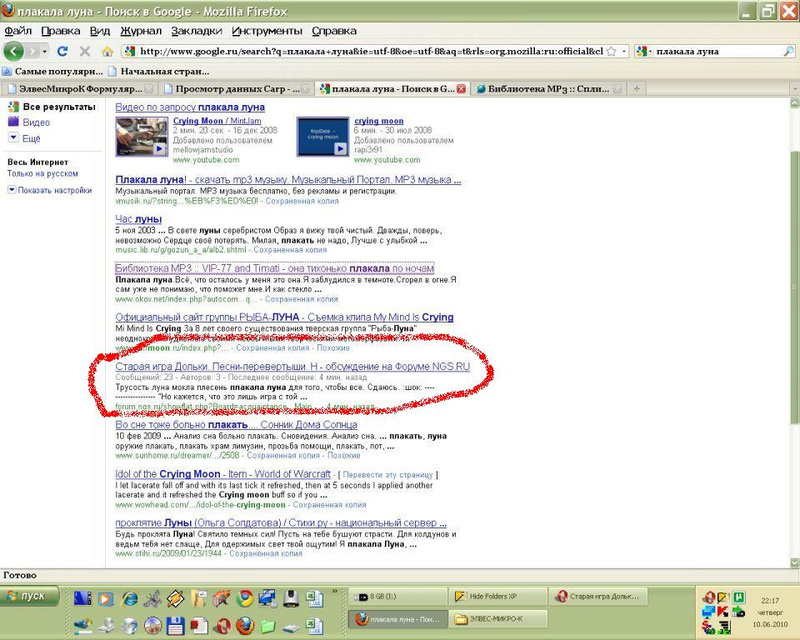Open the navigation history dropdown arrow
Screen dimensions: 800x640
[45, 52]
